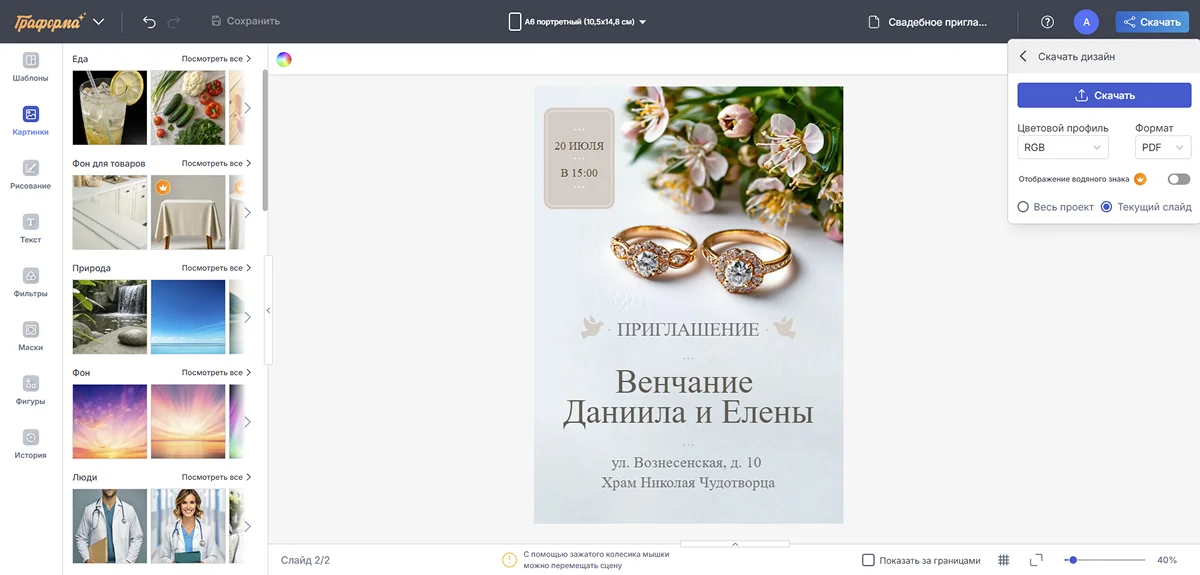View all Люди category images
1200x575 pixels.
pyautogui.click(x=216, y=477)
